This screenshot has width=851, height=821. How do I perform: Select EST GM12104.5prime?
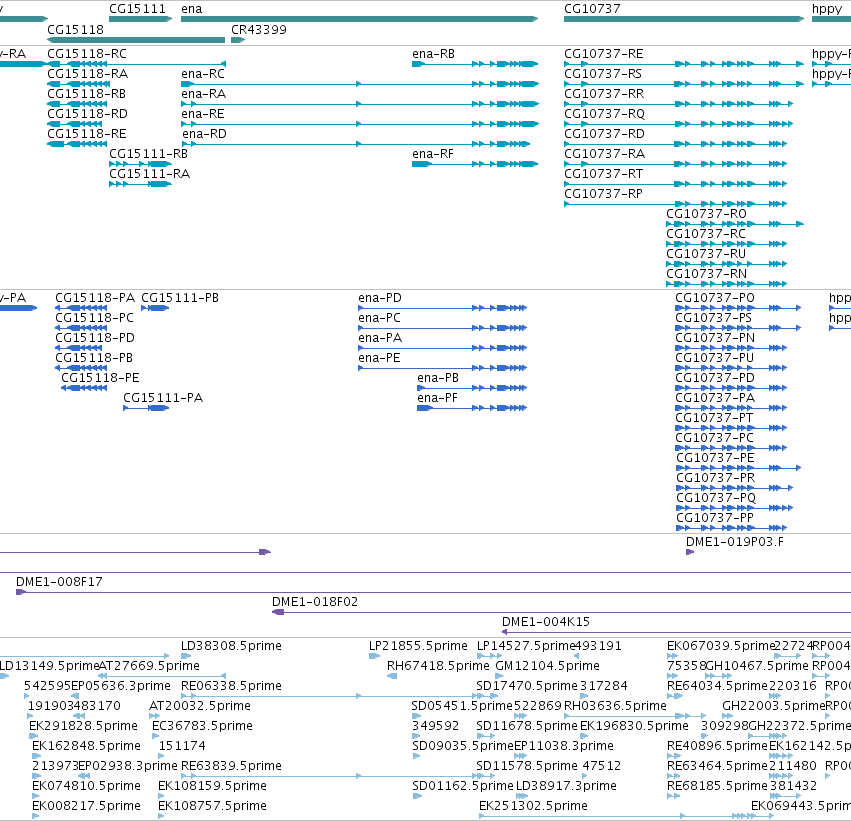(x=548, y=666)
